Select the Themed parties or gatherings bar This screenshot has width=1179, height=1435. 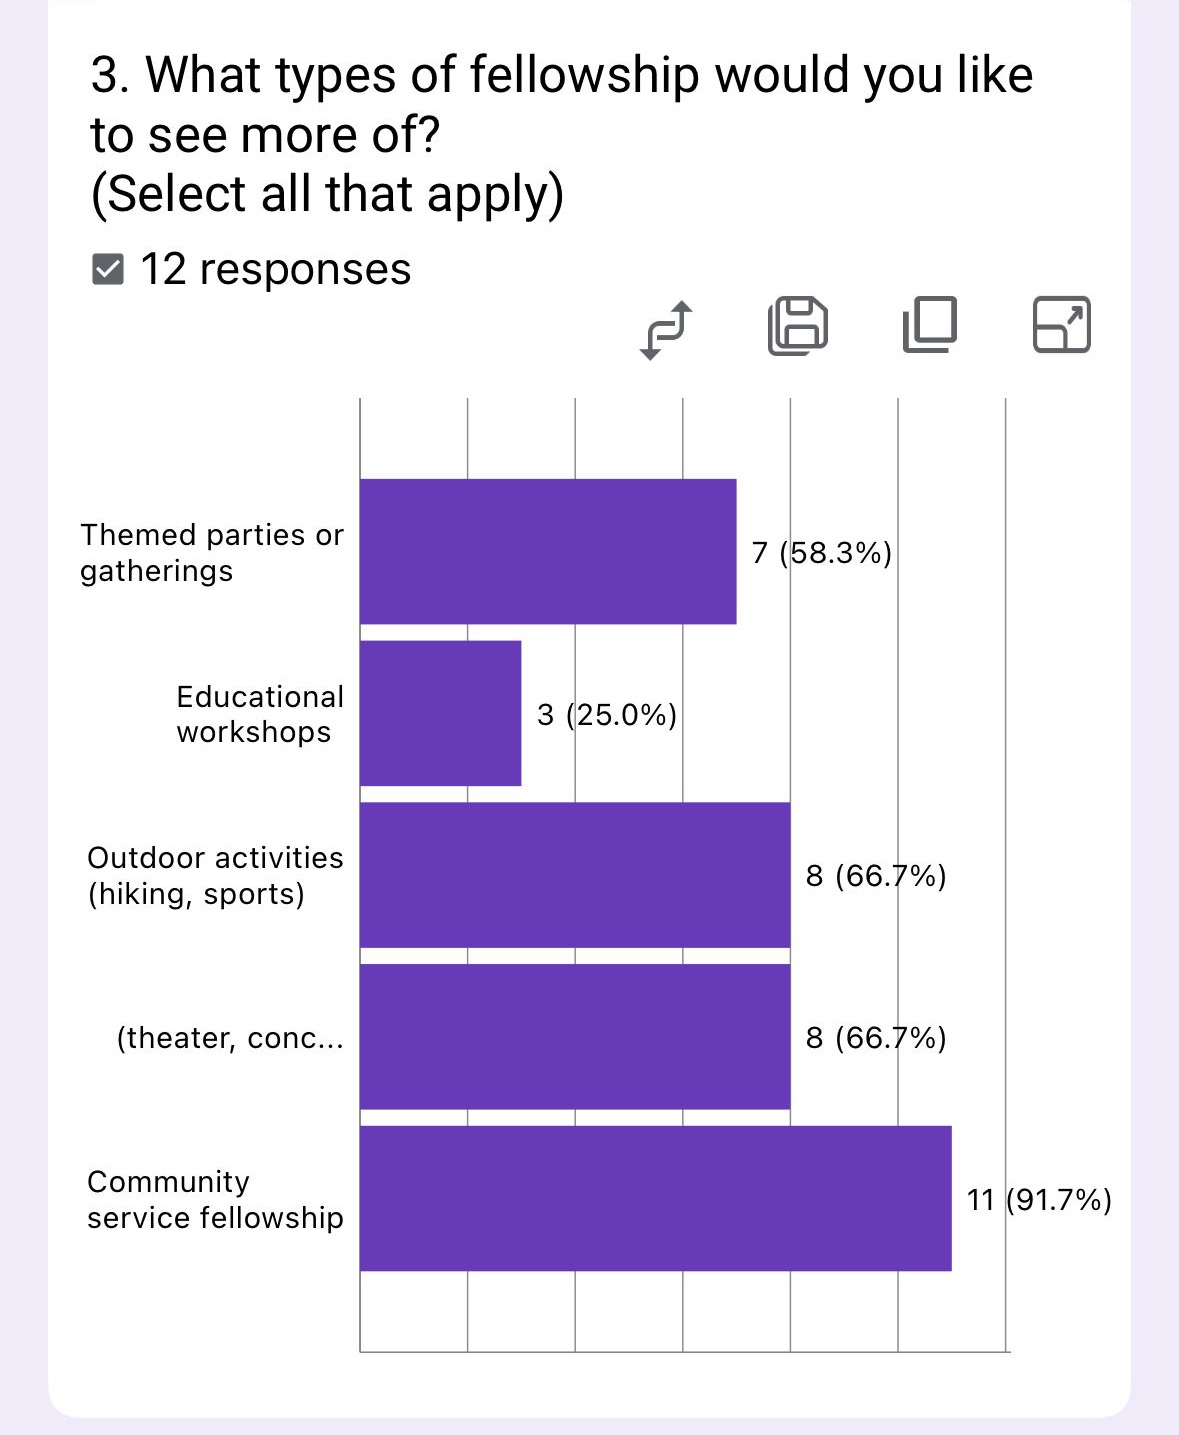point(548,552)
